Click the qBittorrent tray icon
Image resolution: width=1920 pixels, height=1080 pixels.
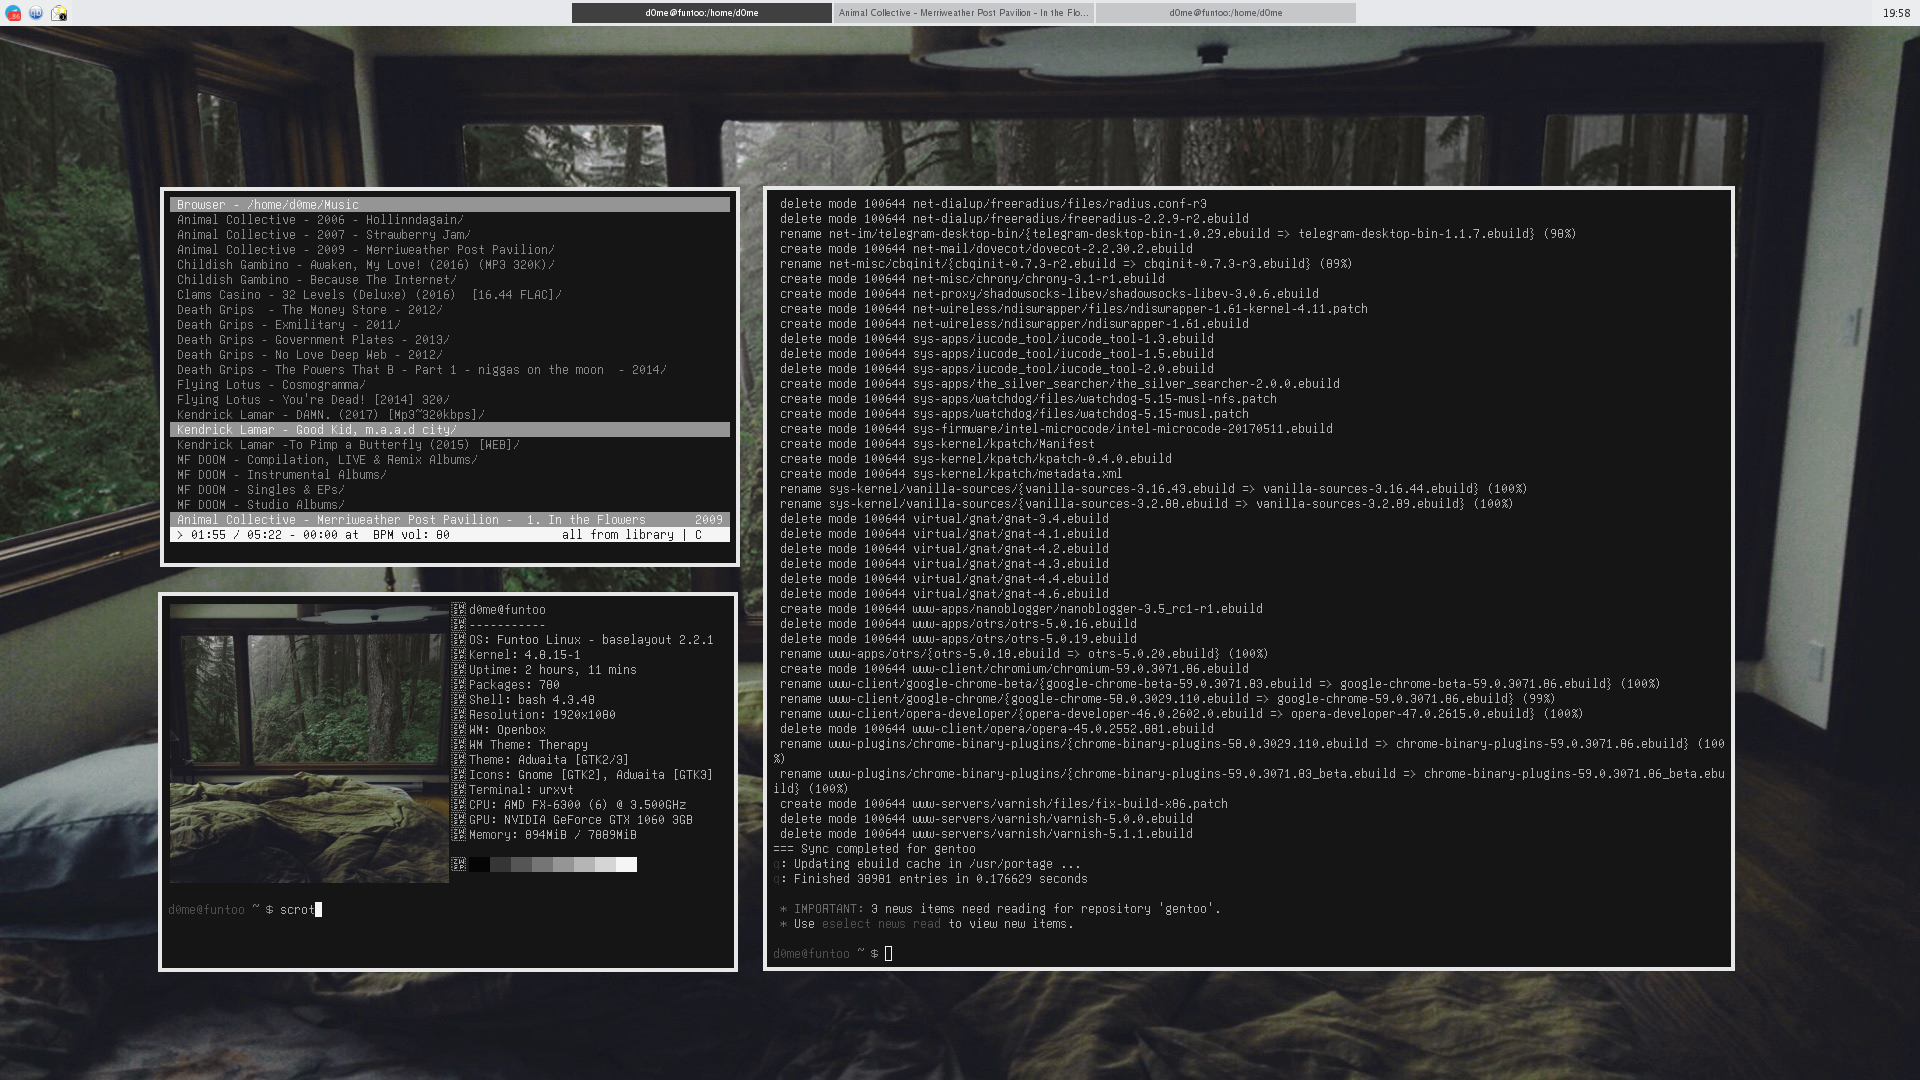[x=36, y=13]
